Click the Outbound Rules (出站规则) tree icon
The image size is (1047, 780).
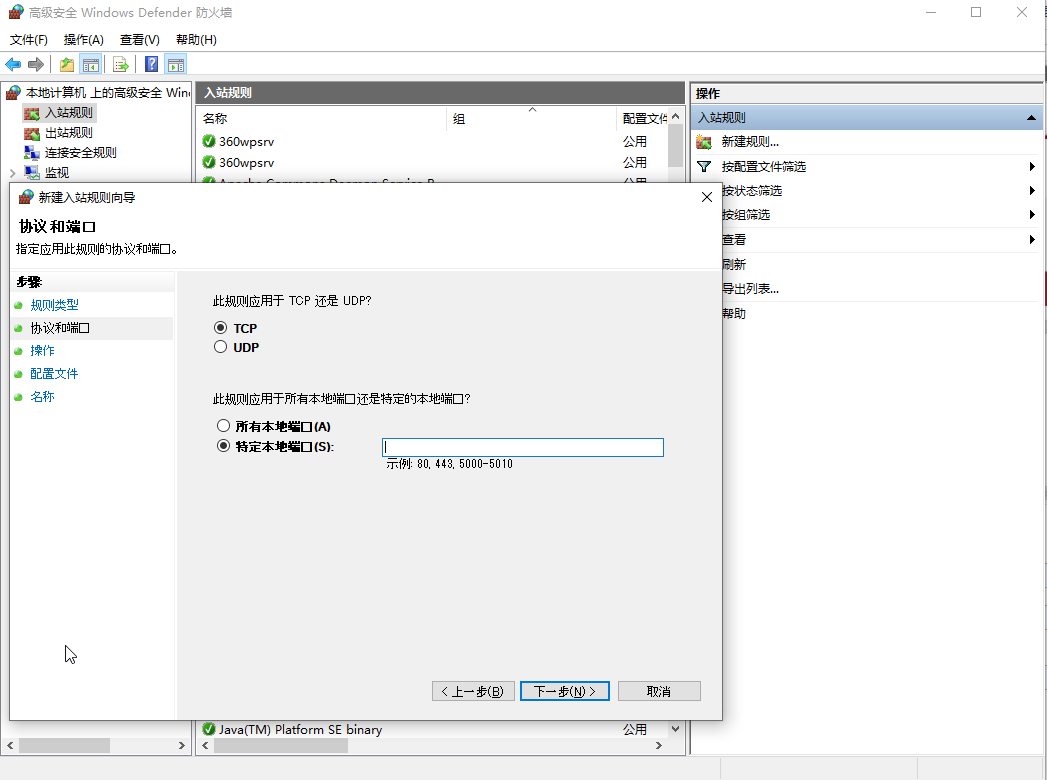[x=32, y=133]
